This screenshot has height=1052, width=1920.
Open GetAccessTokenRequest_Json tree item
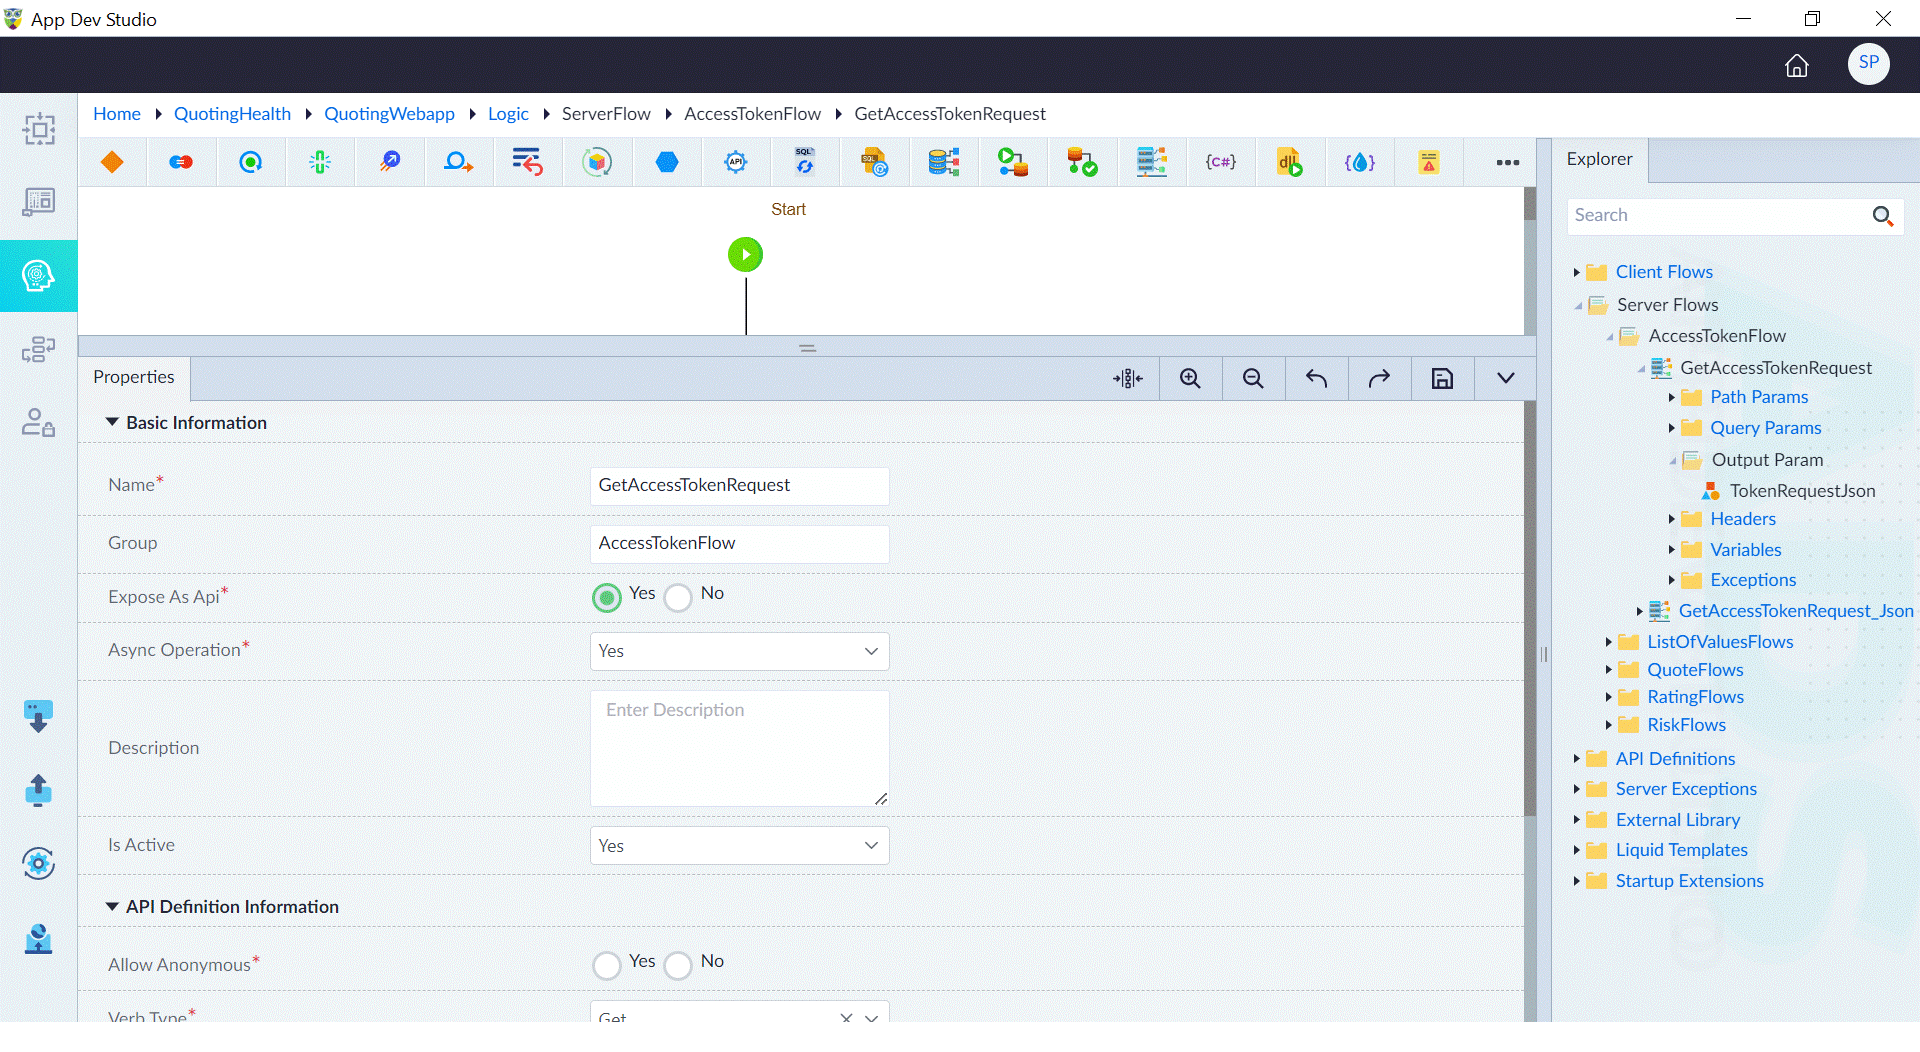(x=1796, y=611)
